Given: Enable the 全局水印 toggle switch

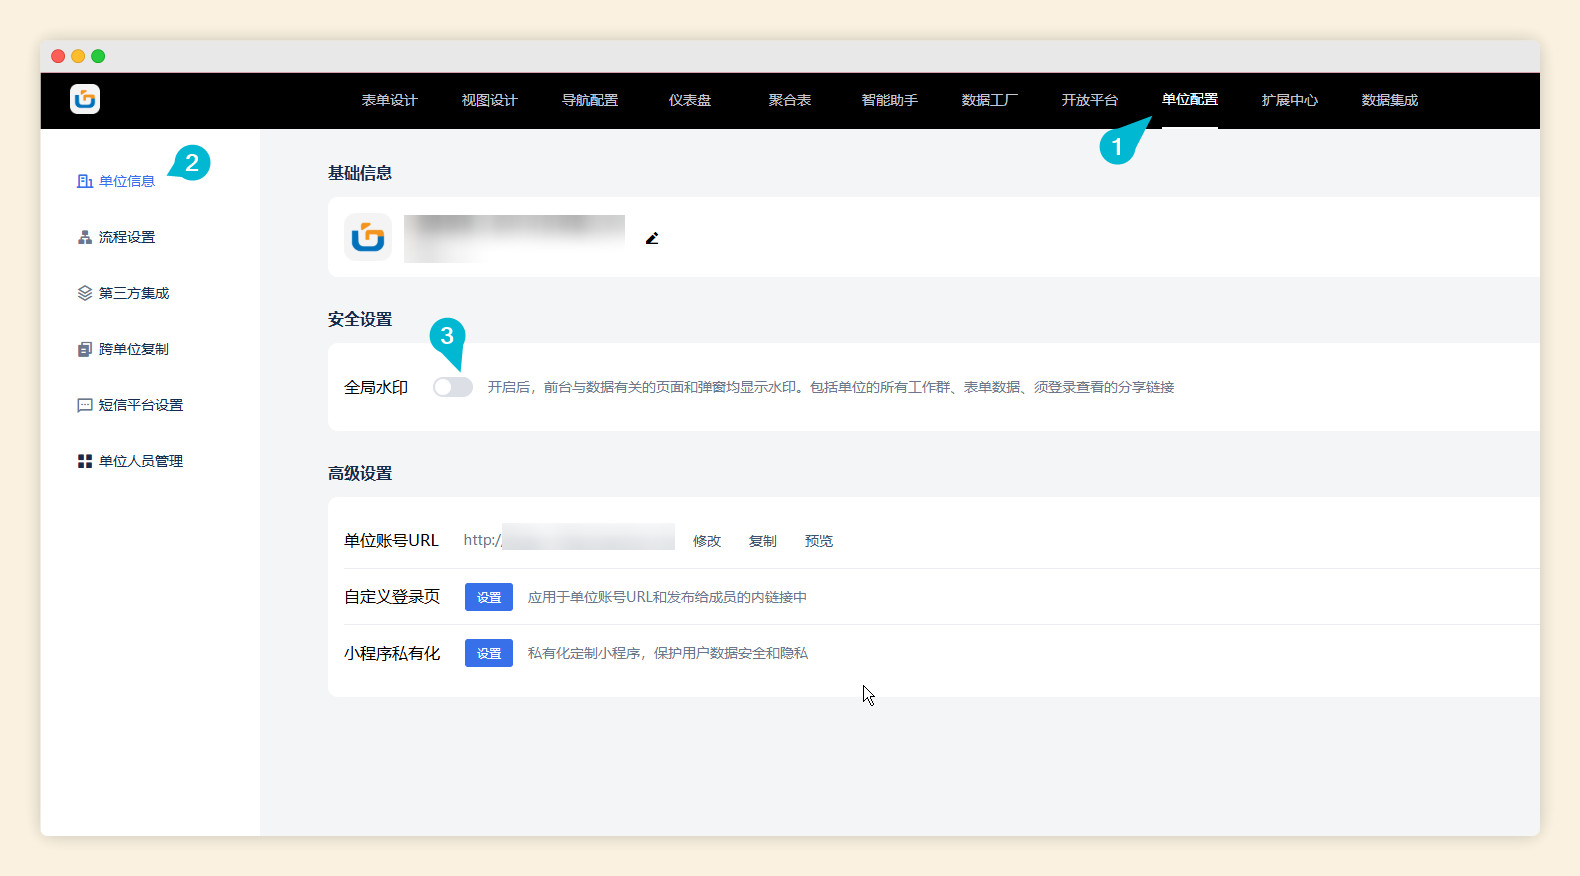Looking at the screenshot, I should (452, 387).
